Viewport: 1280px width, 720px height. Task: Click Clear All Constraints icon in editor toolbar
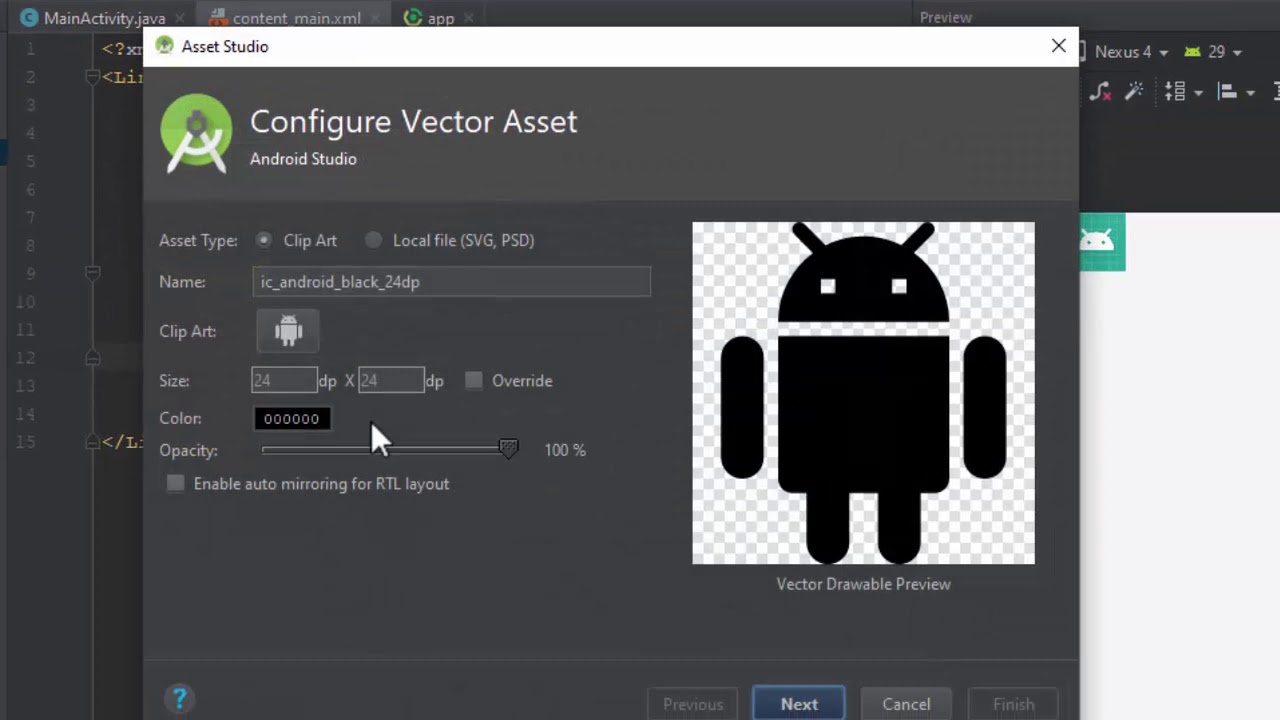[1100, 92]
